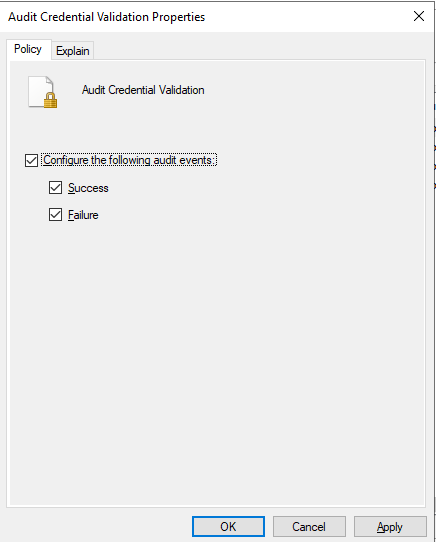This screenshot has height=542, width=436.
Task: Click the X icon in the title bar
Action: [x=419, y=16]
